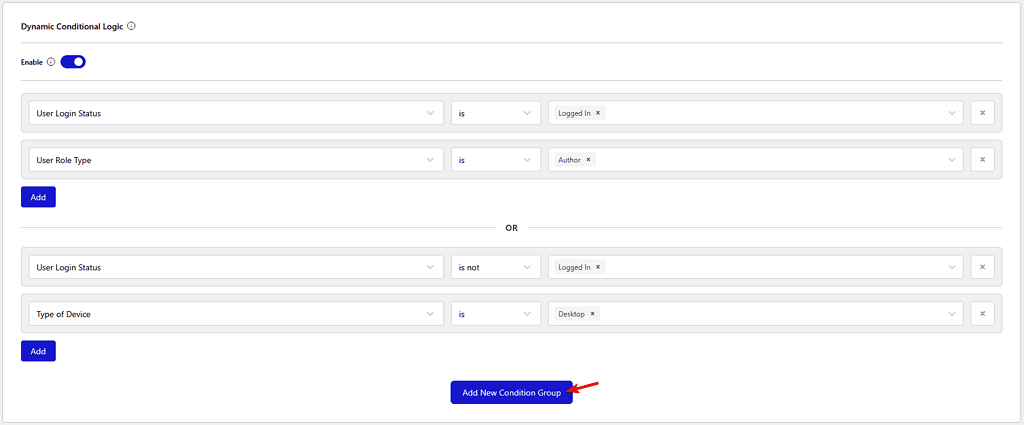The height and width of the screenshot is (425, 1024).
Task: Delete the 'is not' User Login Status row
Action: (982, 268)
